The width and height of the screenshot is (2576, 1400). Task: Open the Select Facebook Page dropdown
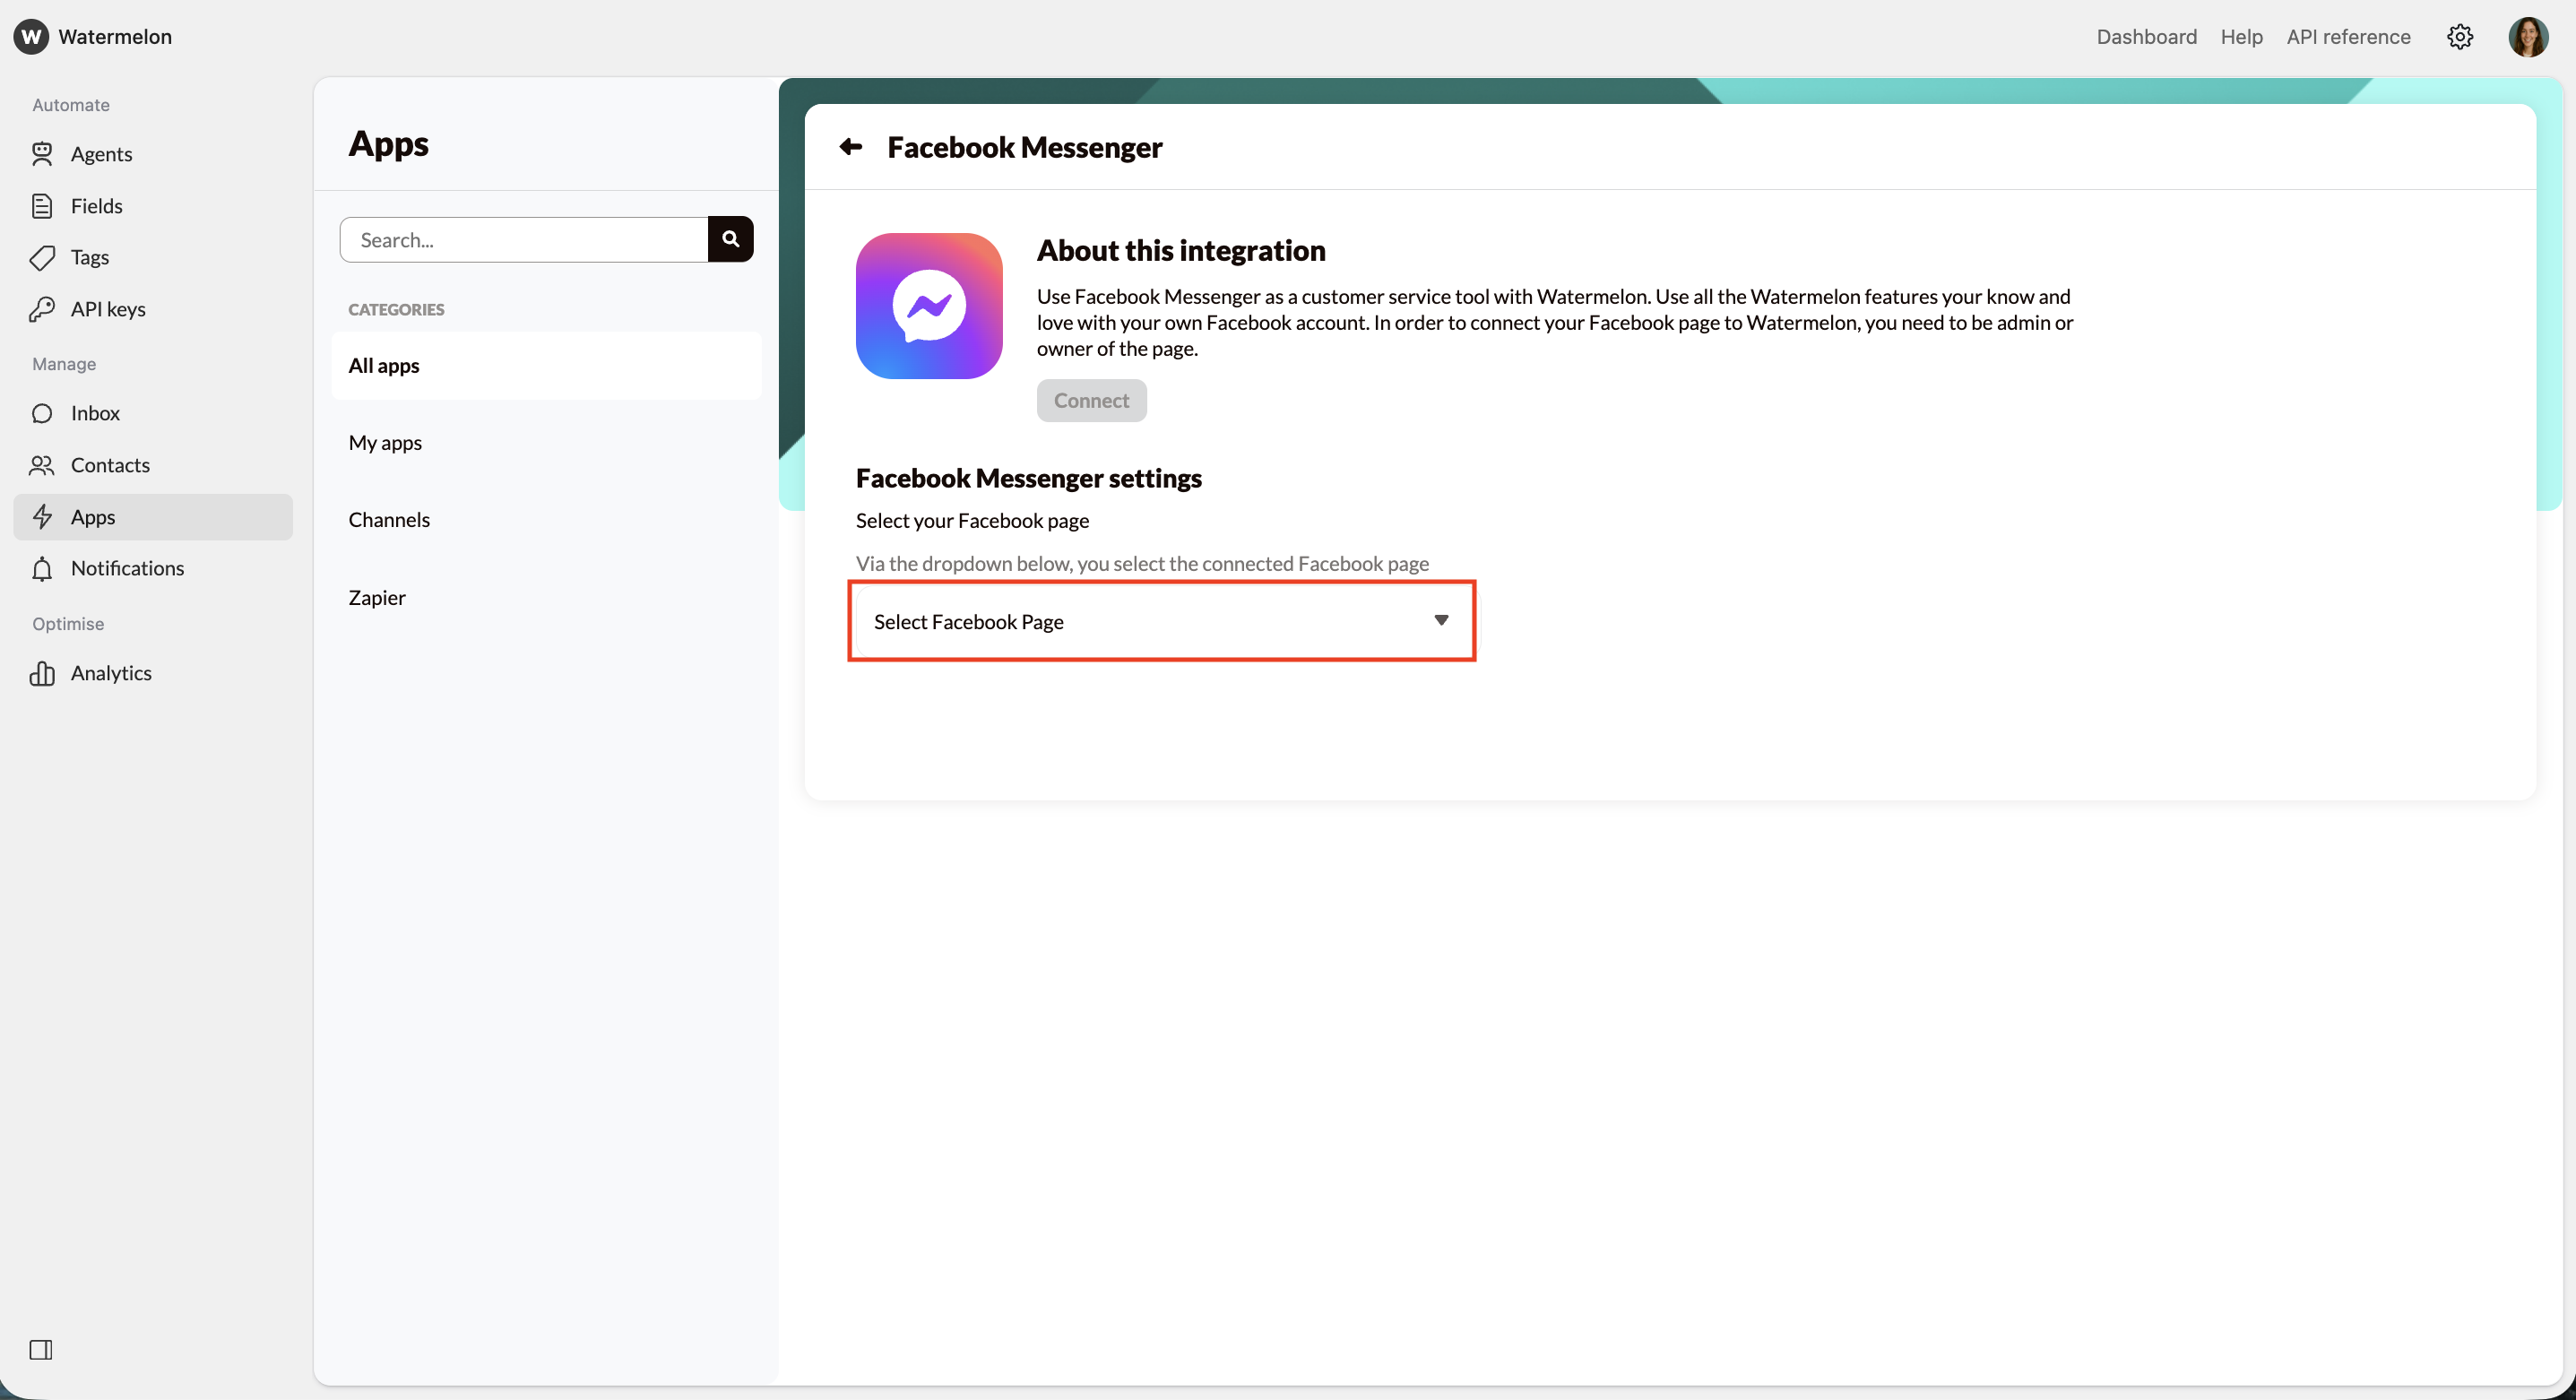coord(1160,621)
